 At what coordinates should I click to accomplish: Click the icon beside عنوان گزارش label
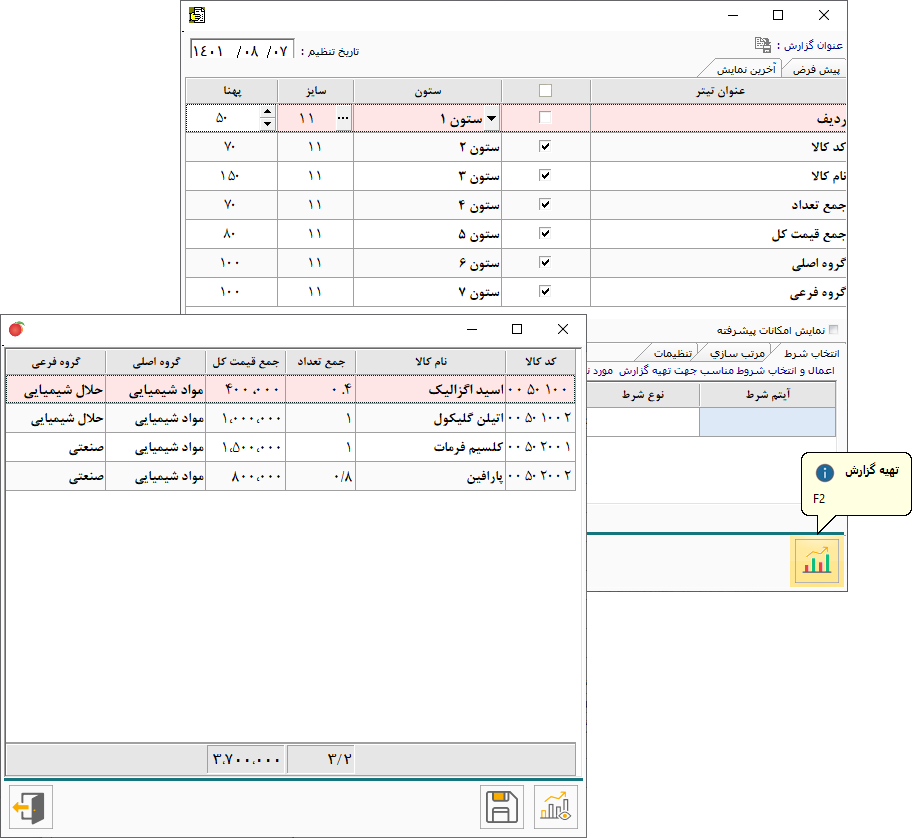point(763,45)
